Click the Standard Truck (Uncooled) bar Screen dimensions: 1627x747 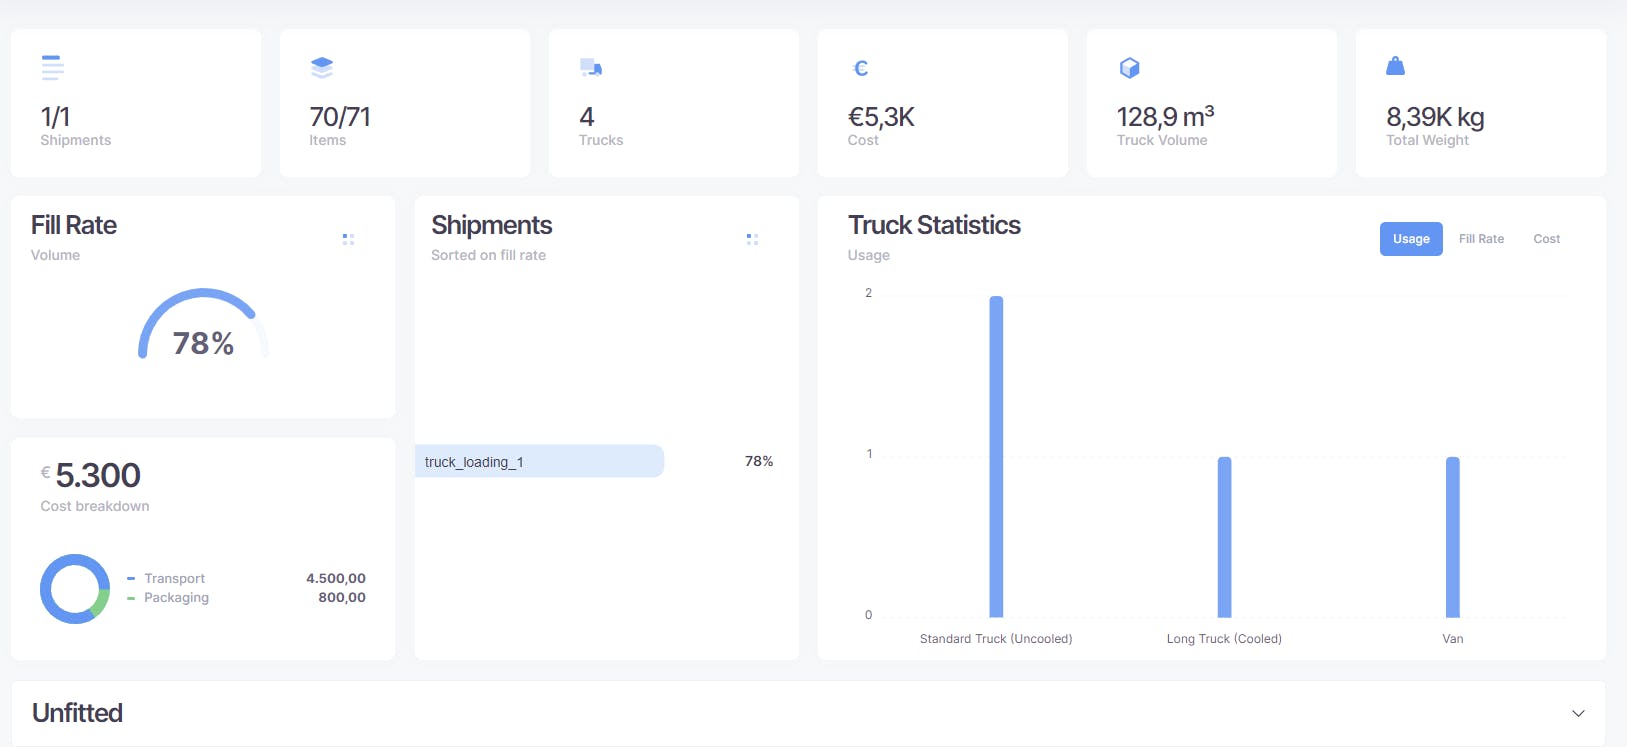coord(996,456)
